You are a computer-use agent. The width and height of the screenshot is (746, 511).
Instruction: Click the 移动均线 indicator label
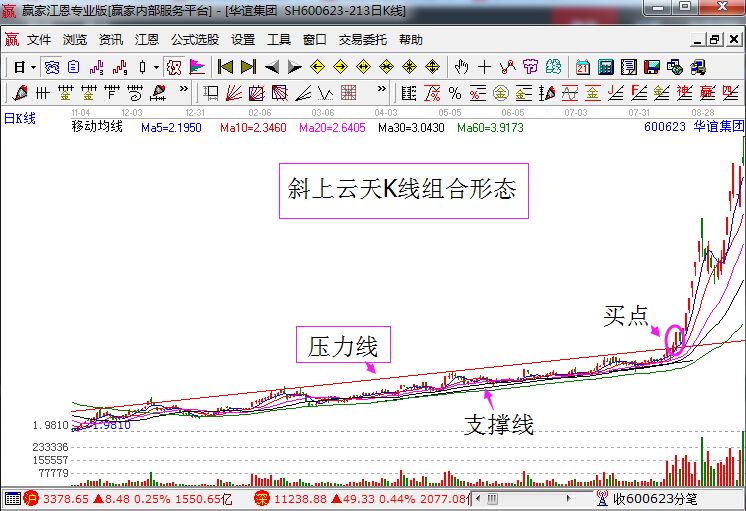click(97, 127)
